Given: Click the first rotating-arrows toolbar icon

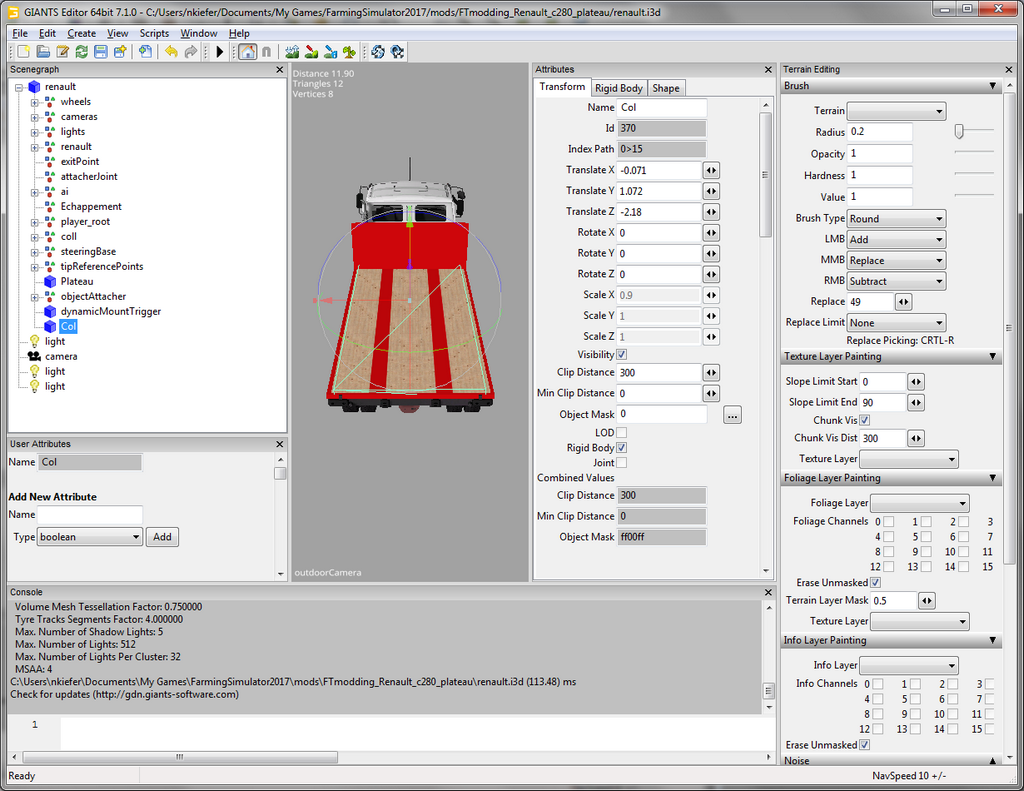Looking at the screenshot, I should (377, 52).
